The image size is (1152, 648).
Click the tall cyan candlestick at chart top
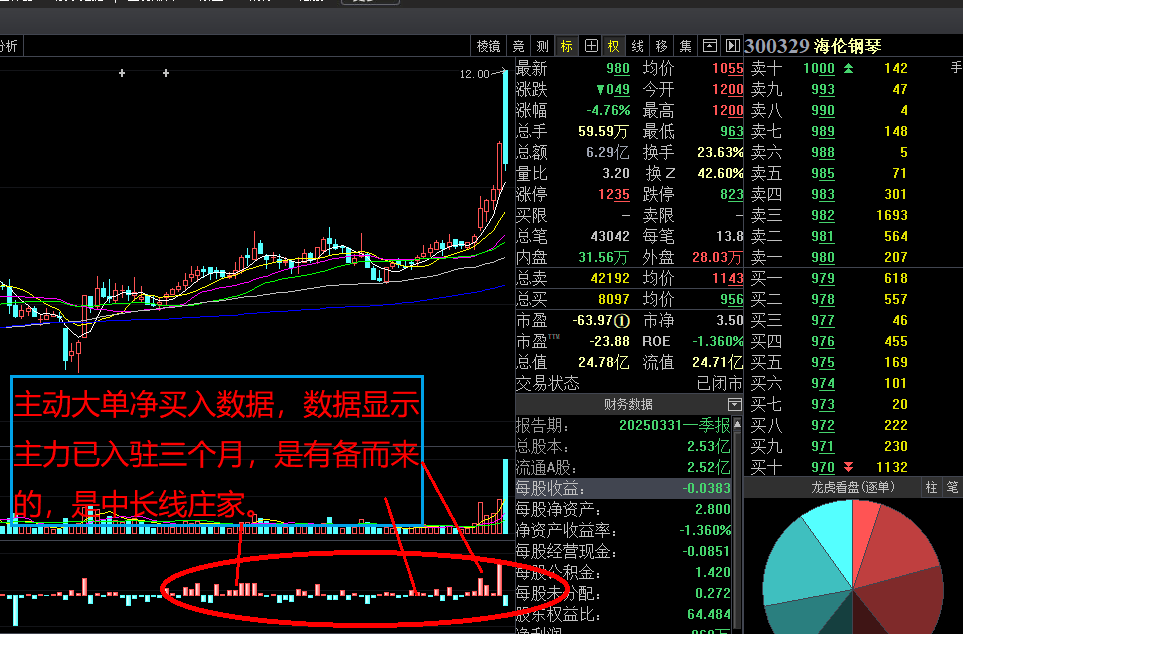[505, 116]
